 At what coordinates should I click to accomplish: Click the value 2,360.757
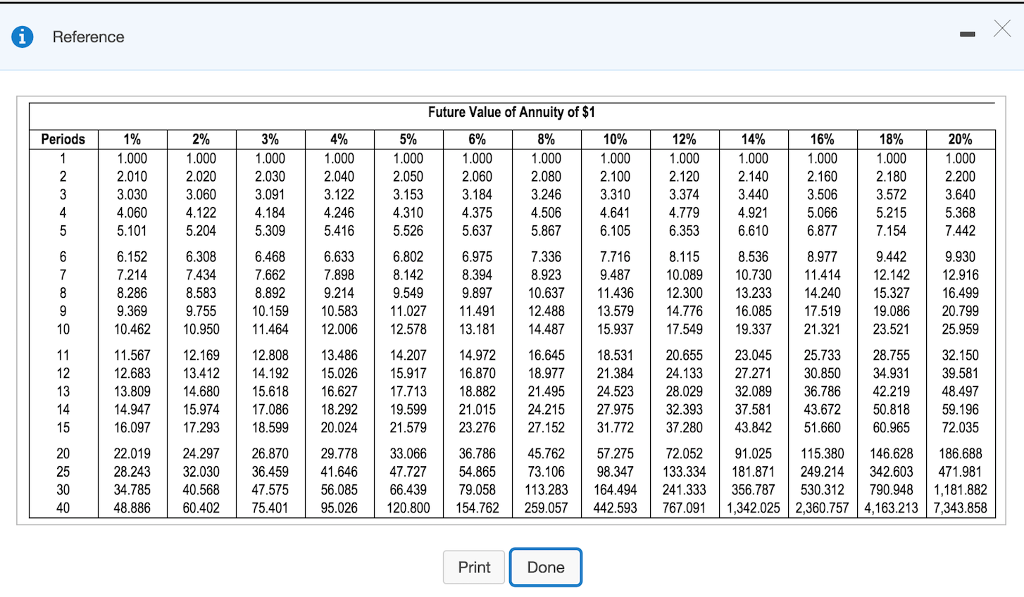click(x=822, y=508)
